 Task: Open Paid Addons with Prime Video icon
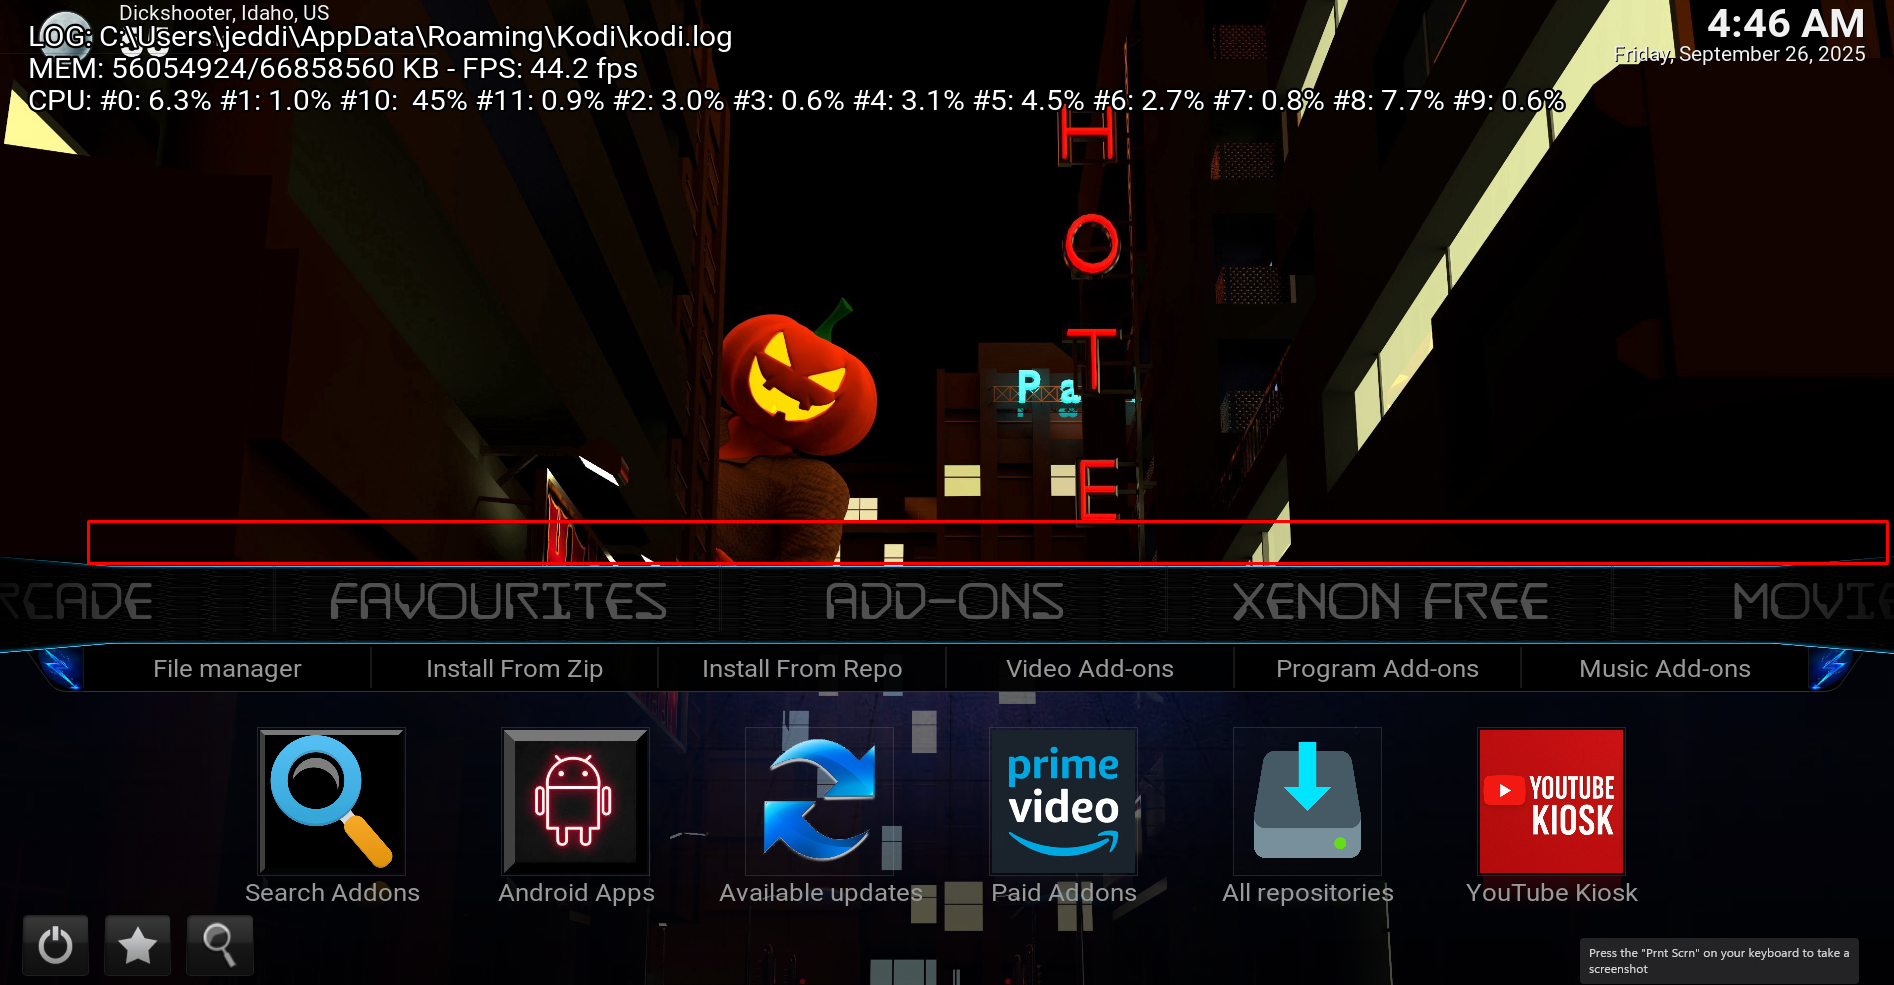[x=1063, y=801]
